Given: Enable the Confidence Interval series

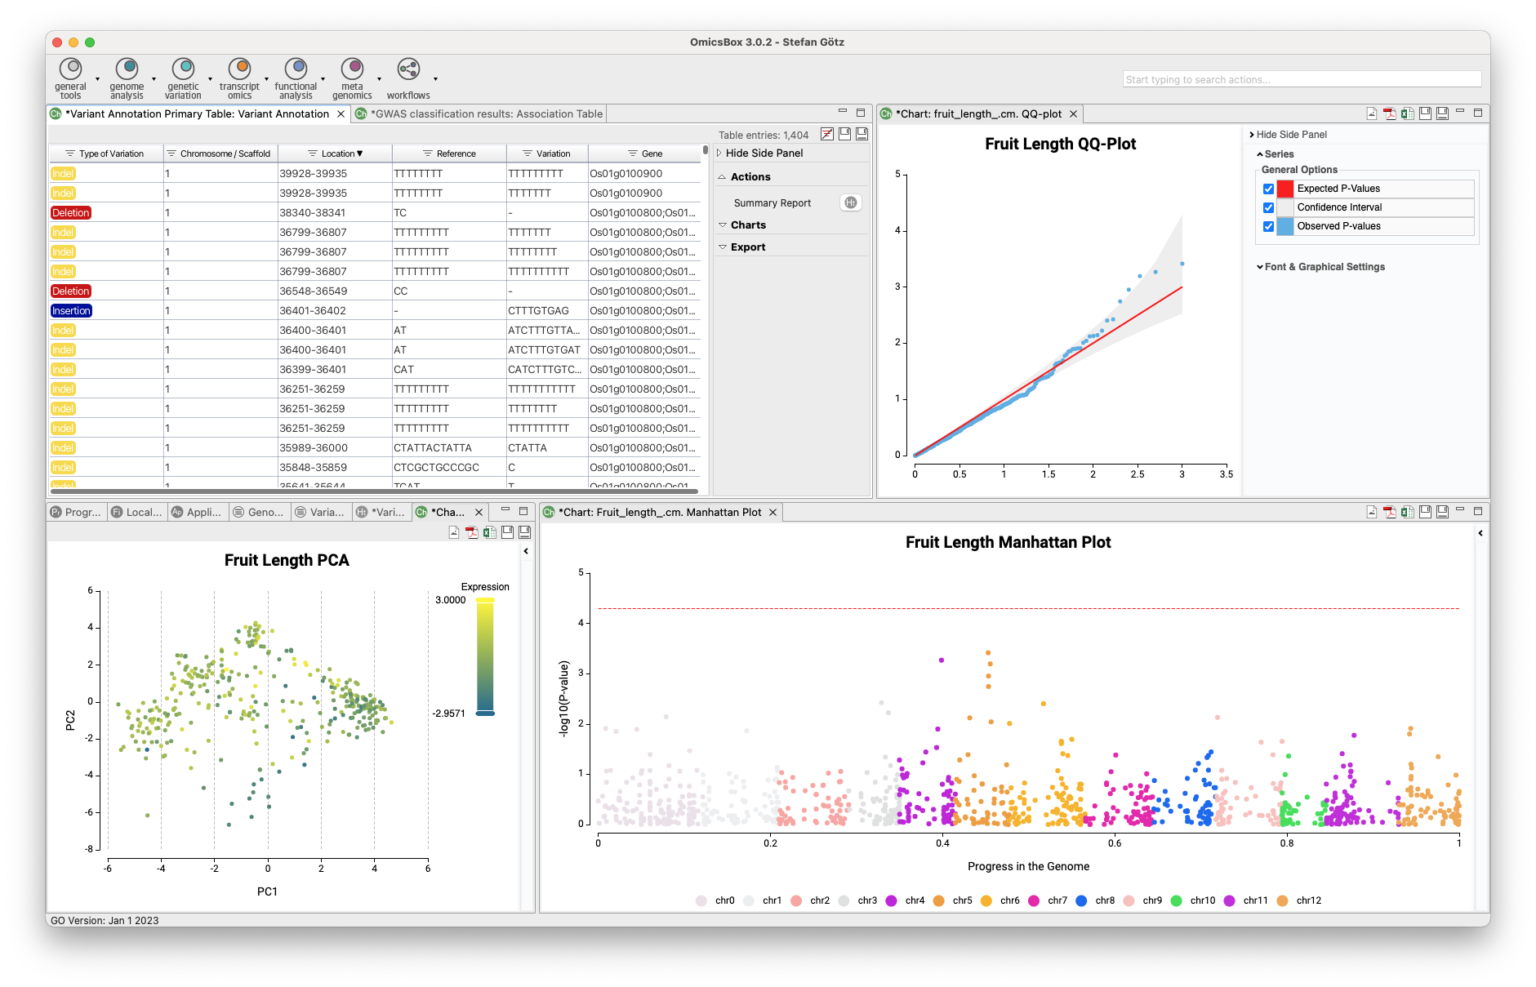Looking at the screenshot, I should [x=1269, y=207].
